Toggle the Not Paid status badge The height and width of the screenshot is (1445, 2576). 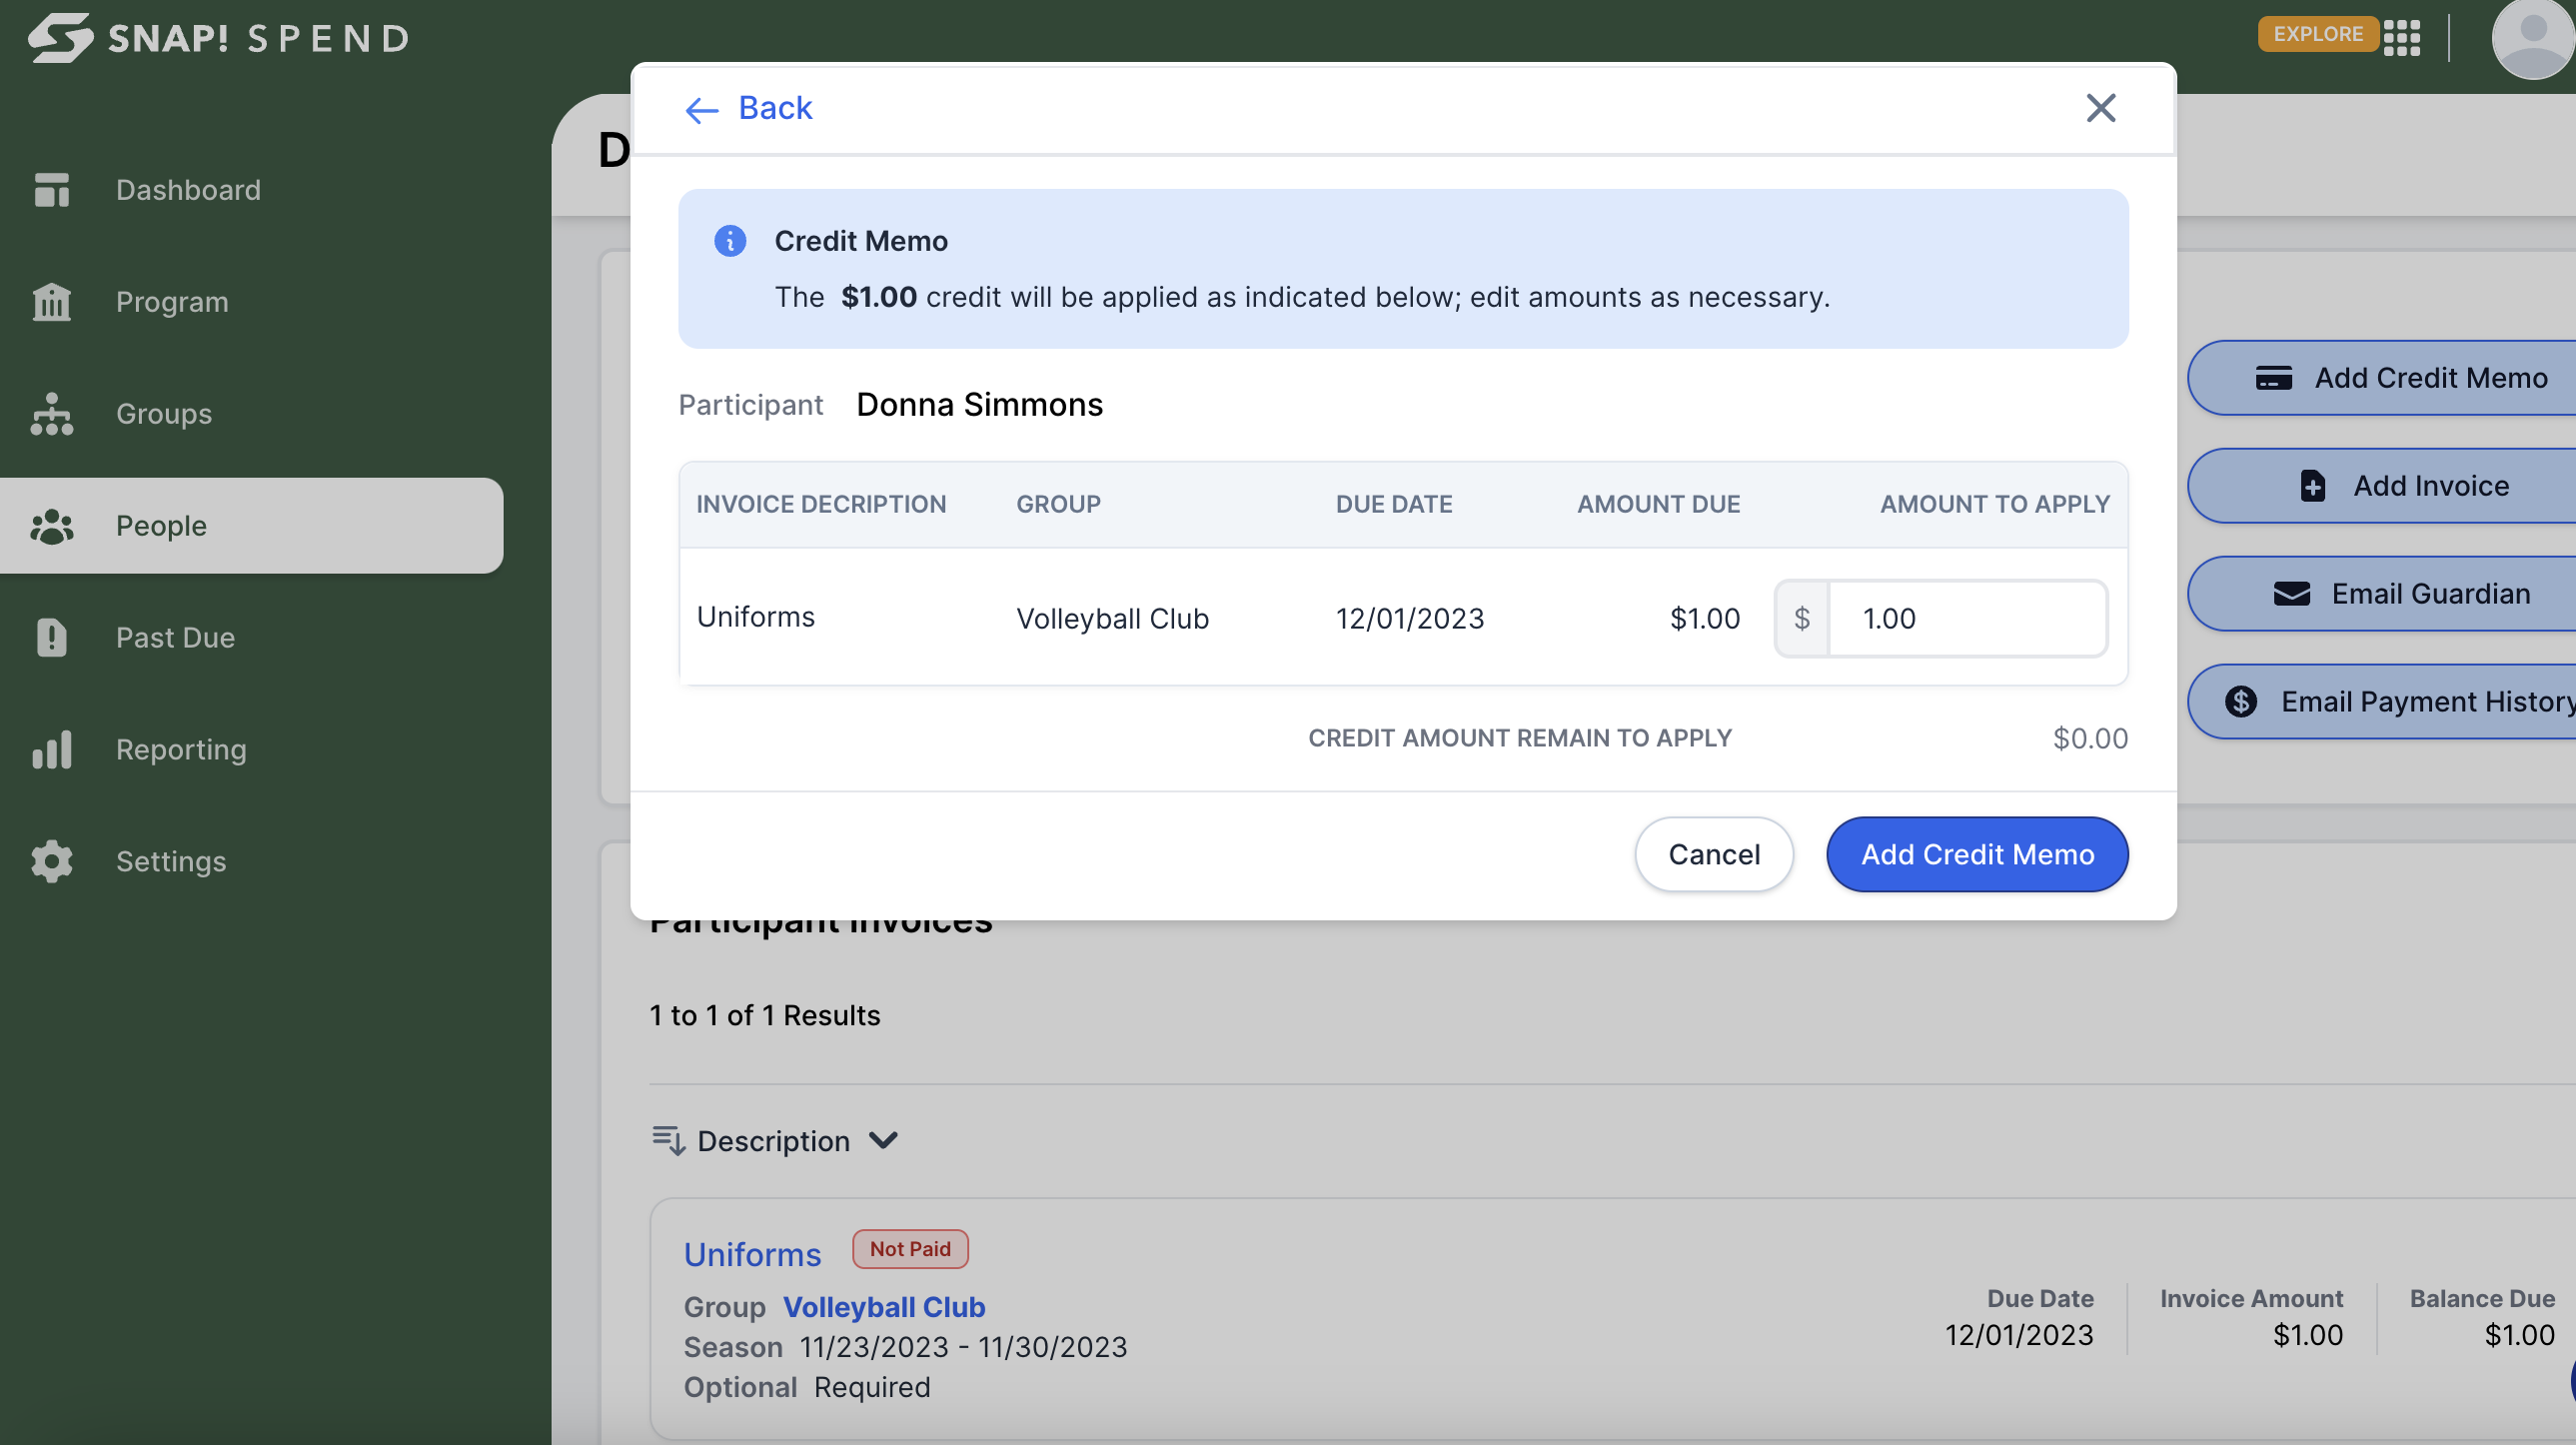click(907, 1247)
